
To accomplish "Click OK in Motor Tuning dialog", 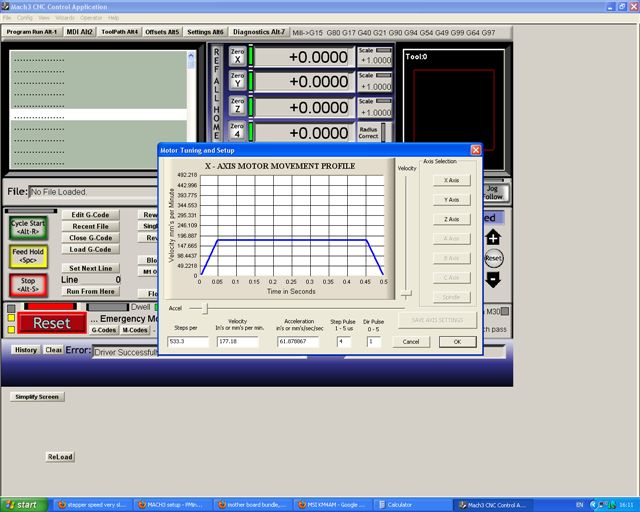I will [x=457, y=341].
